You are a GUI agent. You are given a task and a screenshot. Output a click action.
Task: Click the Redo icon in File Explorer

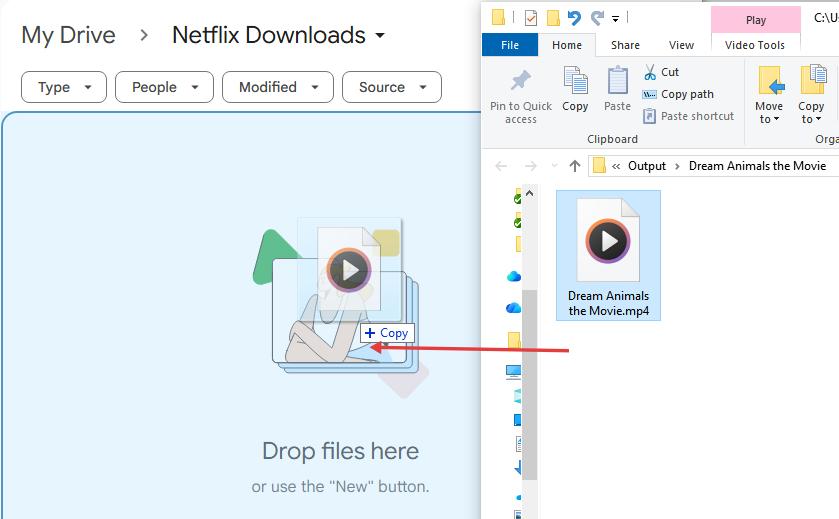[x=597, y=18]
